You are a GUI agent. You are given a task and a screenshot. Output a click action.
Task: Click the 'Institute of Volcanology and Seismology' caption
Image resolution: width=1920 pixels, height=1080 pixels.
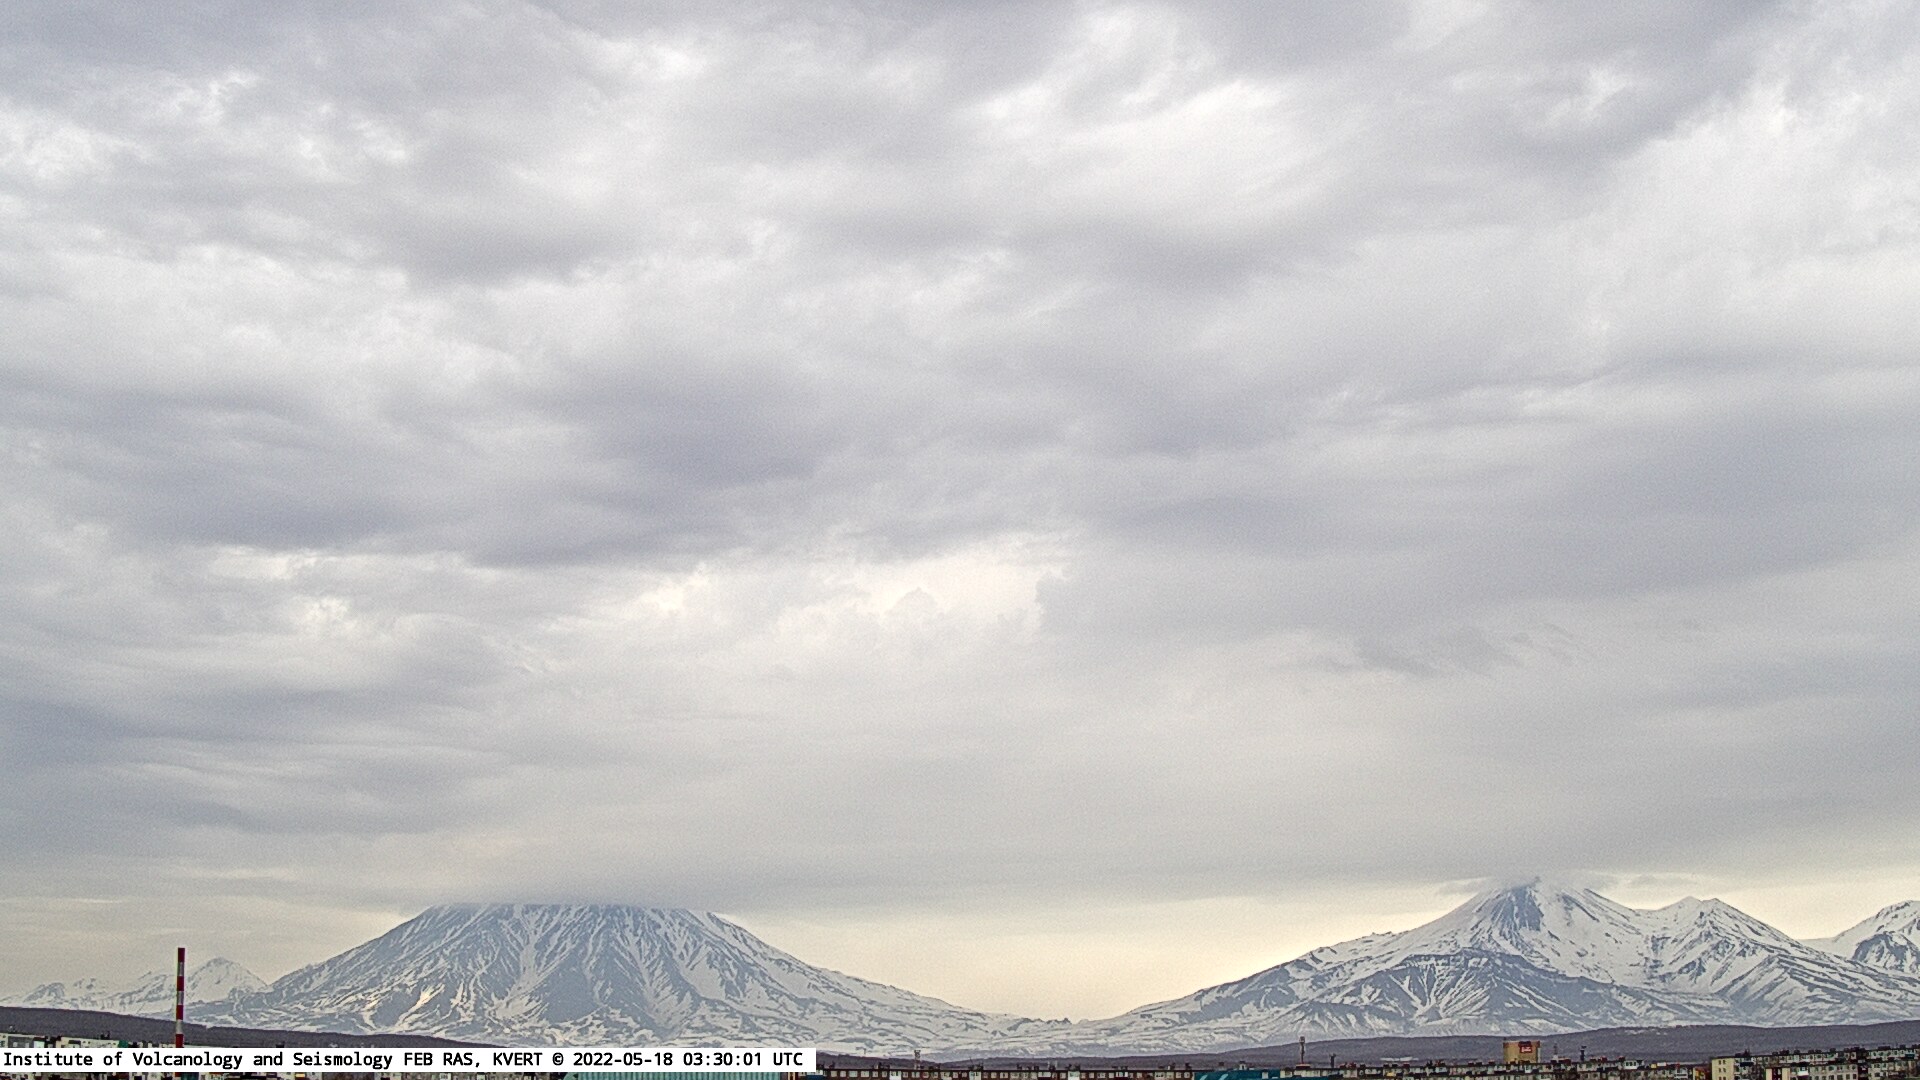click(200, 1059)
